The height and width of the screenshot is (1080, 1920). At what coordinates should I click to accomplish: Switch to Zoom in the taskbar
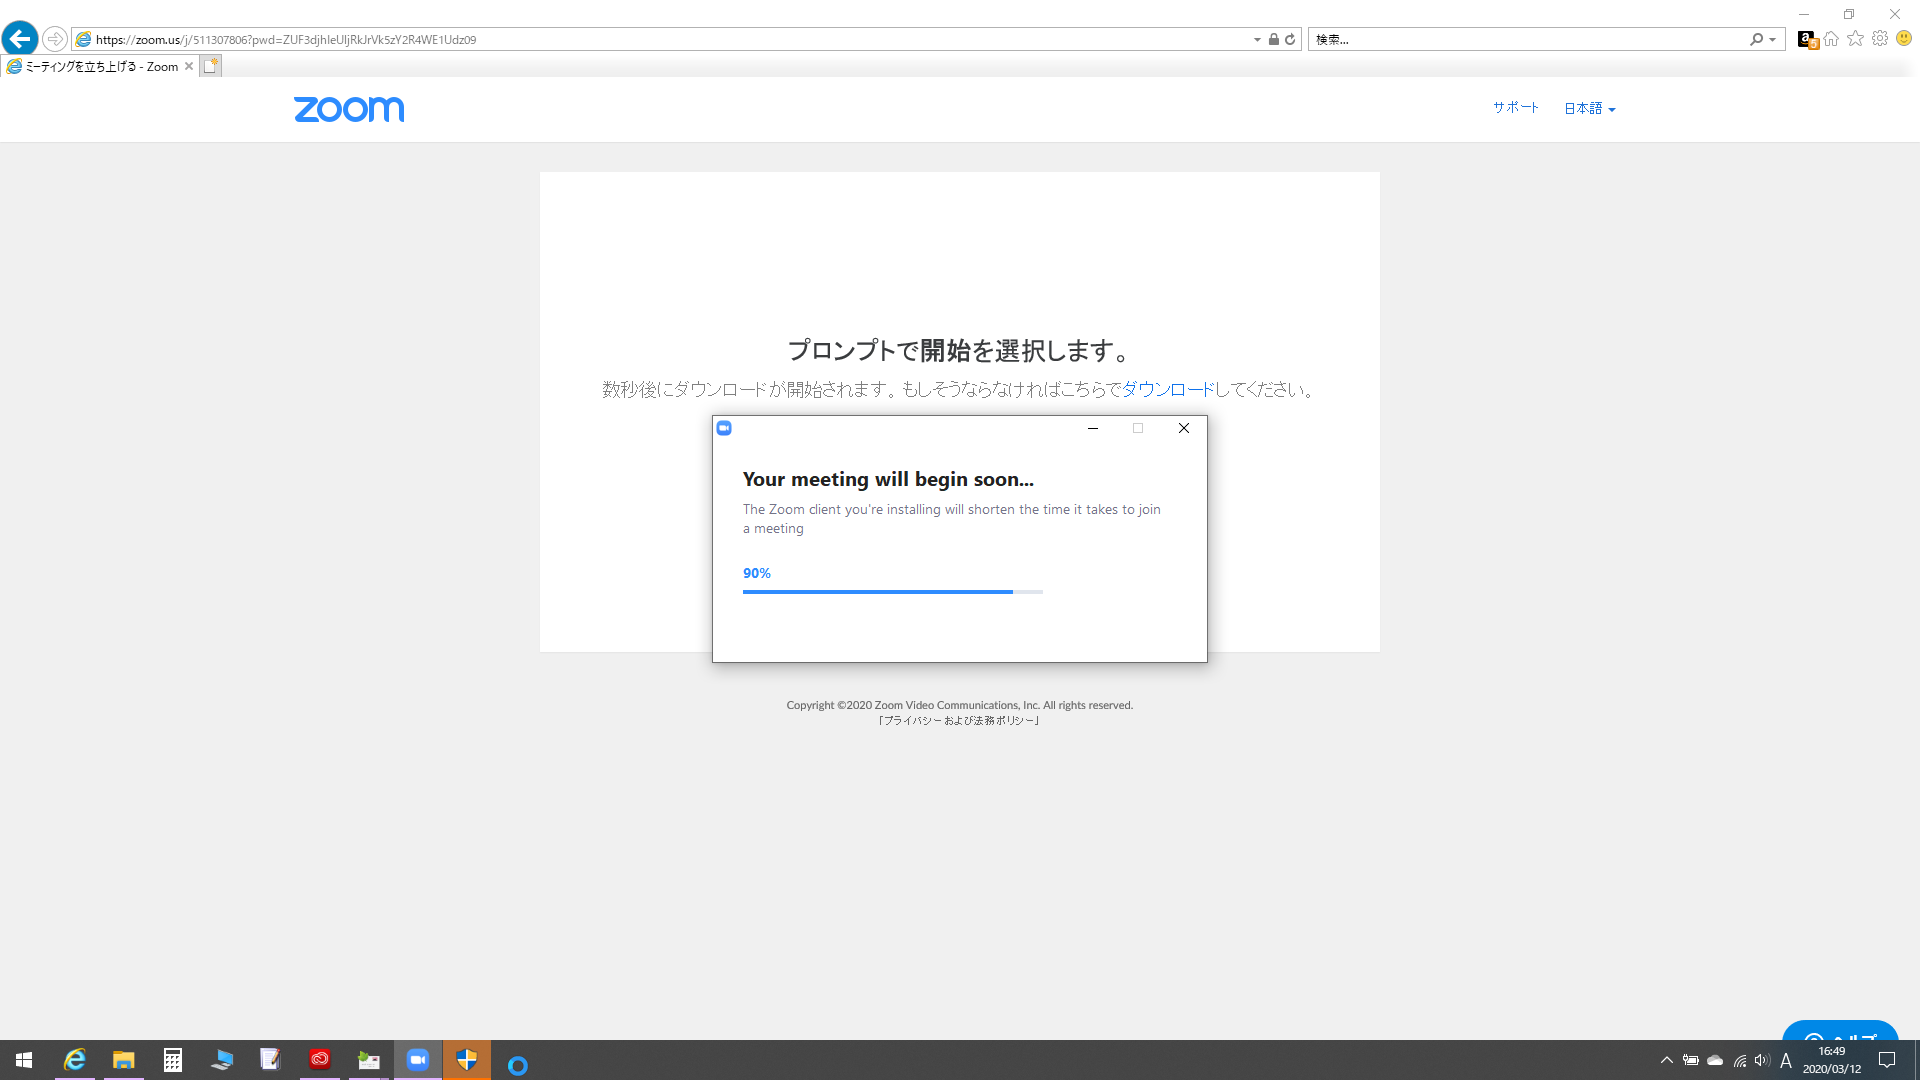click(418, 1060)
